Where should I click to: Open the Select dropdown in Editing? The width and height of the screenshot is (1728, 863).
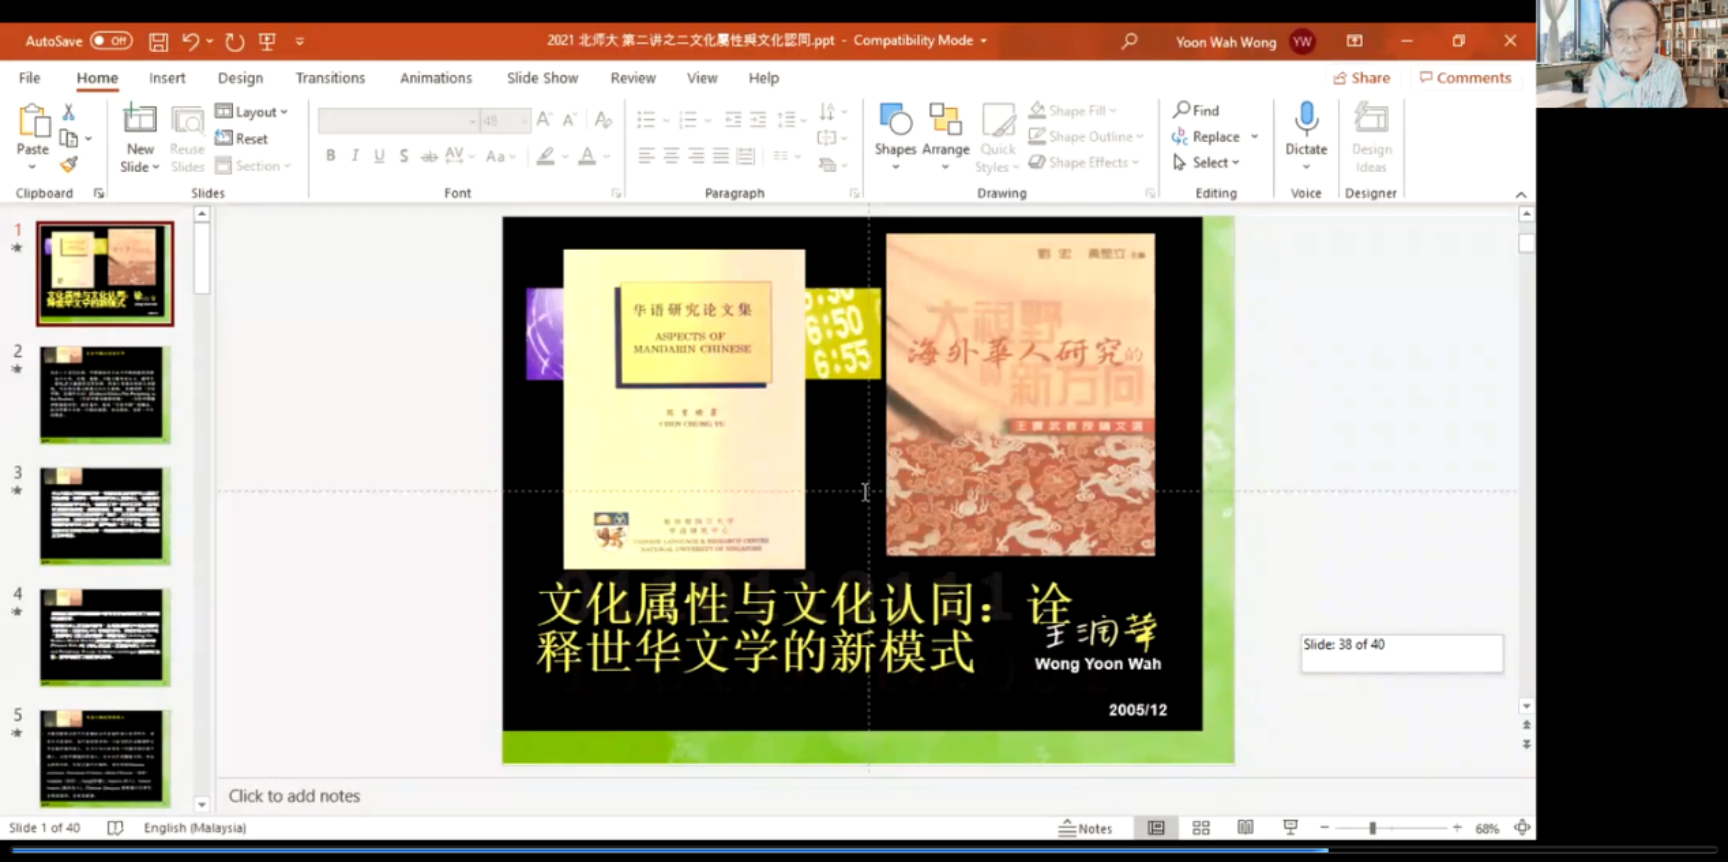1207,162
